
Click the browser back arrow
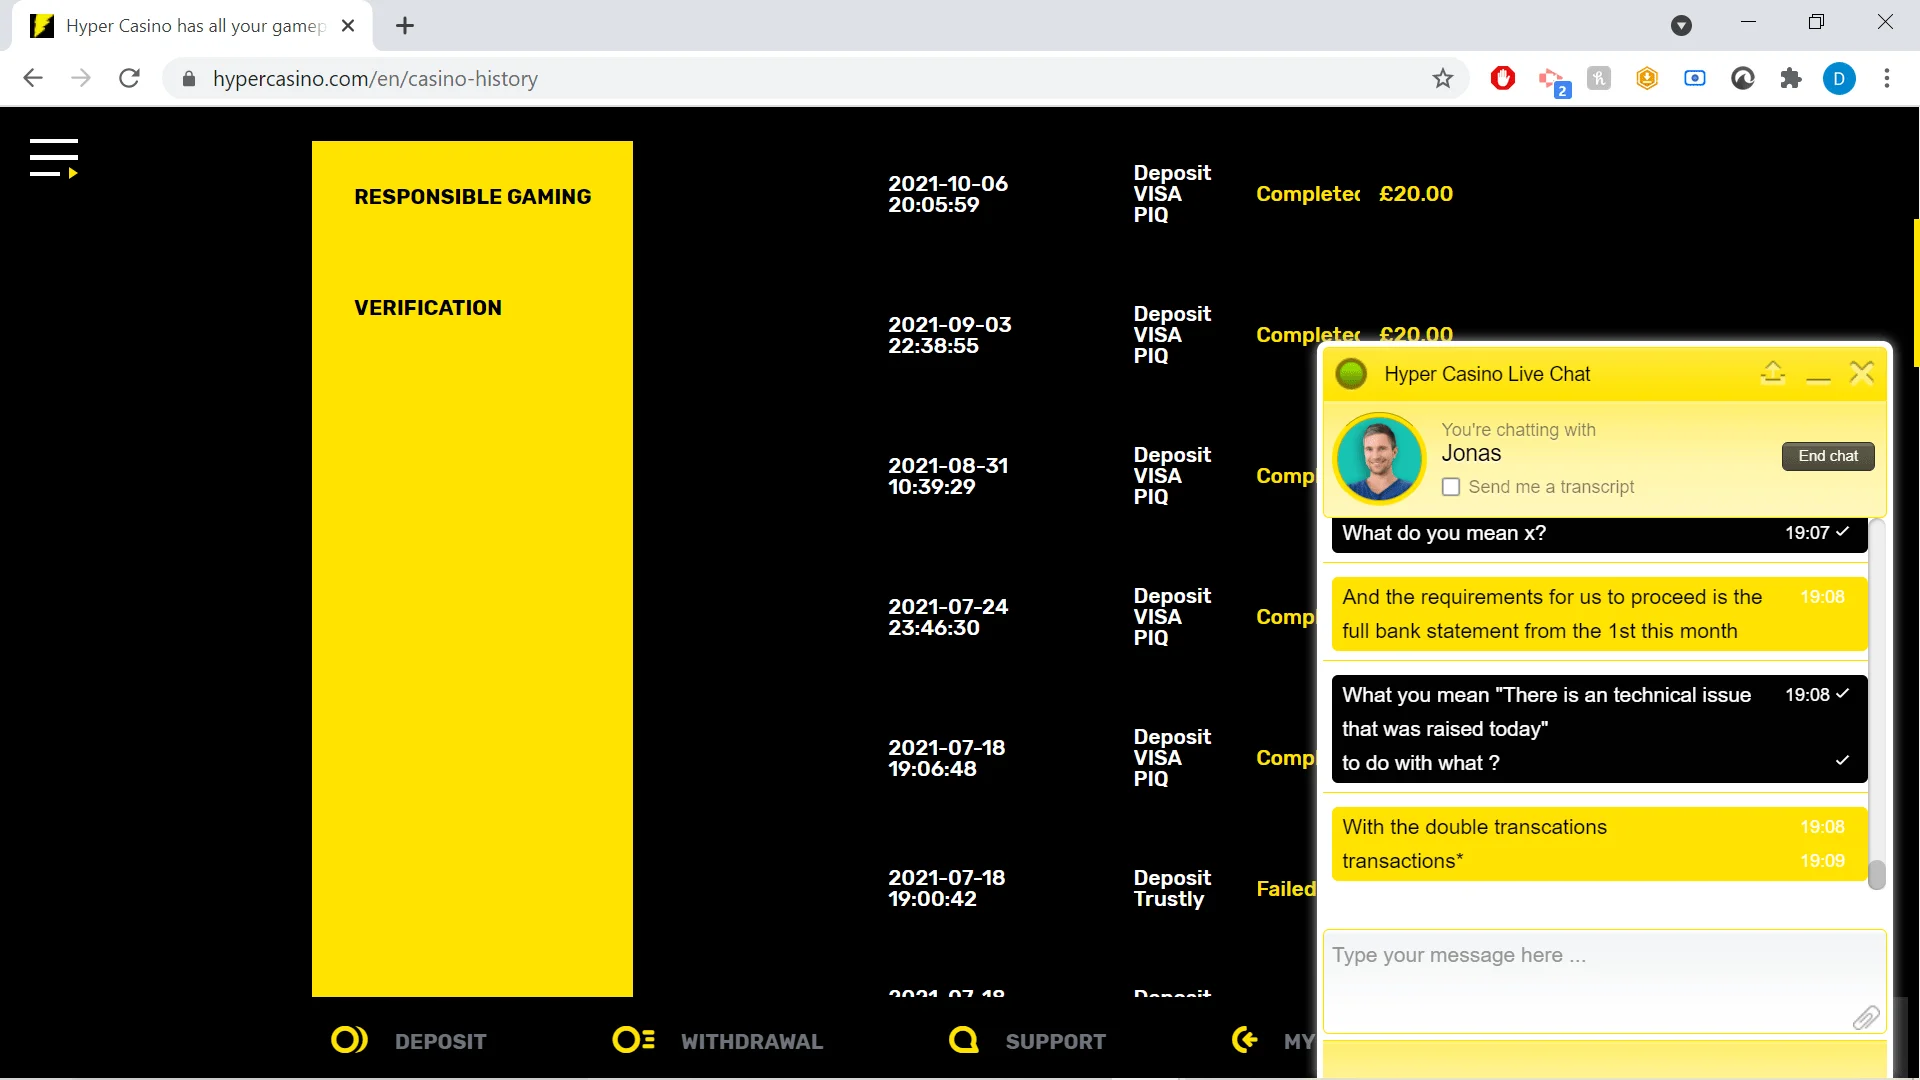coord(33,78)
